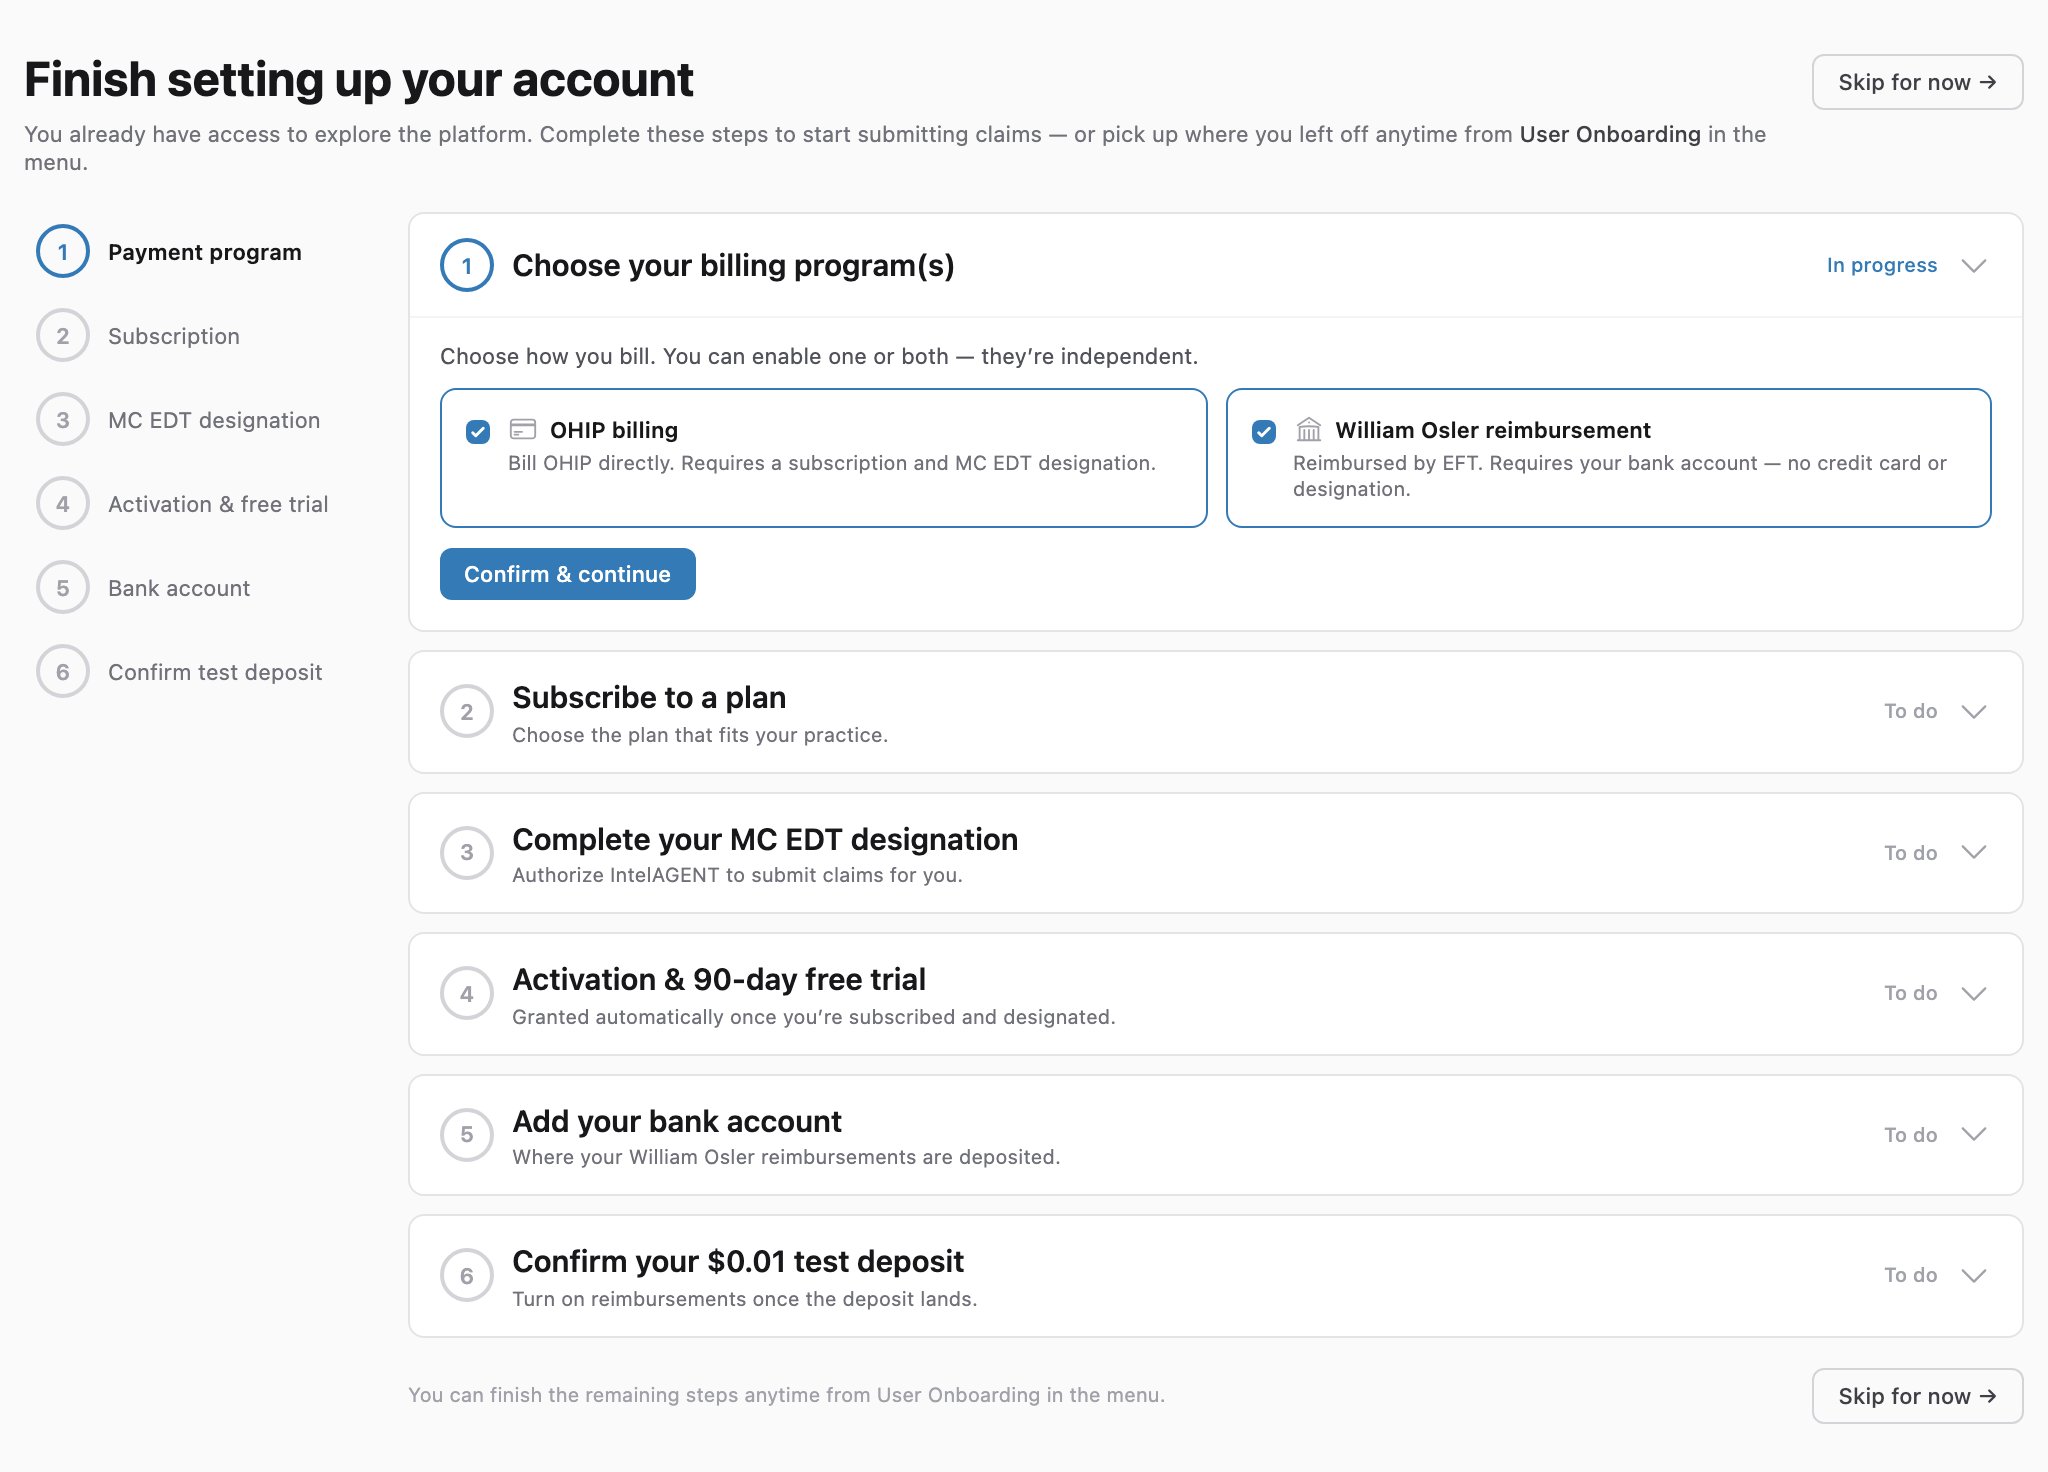Click the bottom Skip for now button
The width and height of the screenshot is (2048, 1472).
pyautogui.click(x=1917, y=1396)
